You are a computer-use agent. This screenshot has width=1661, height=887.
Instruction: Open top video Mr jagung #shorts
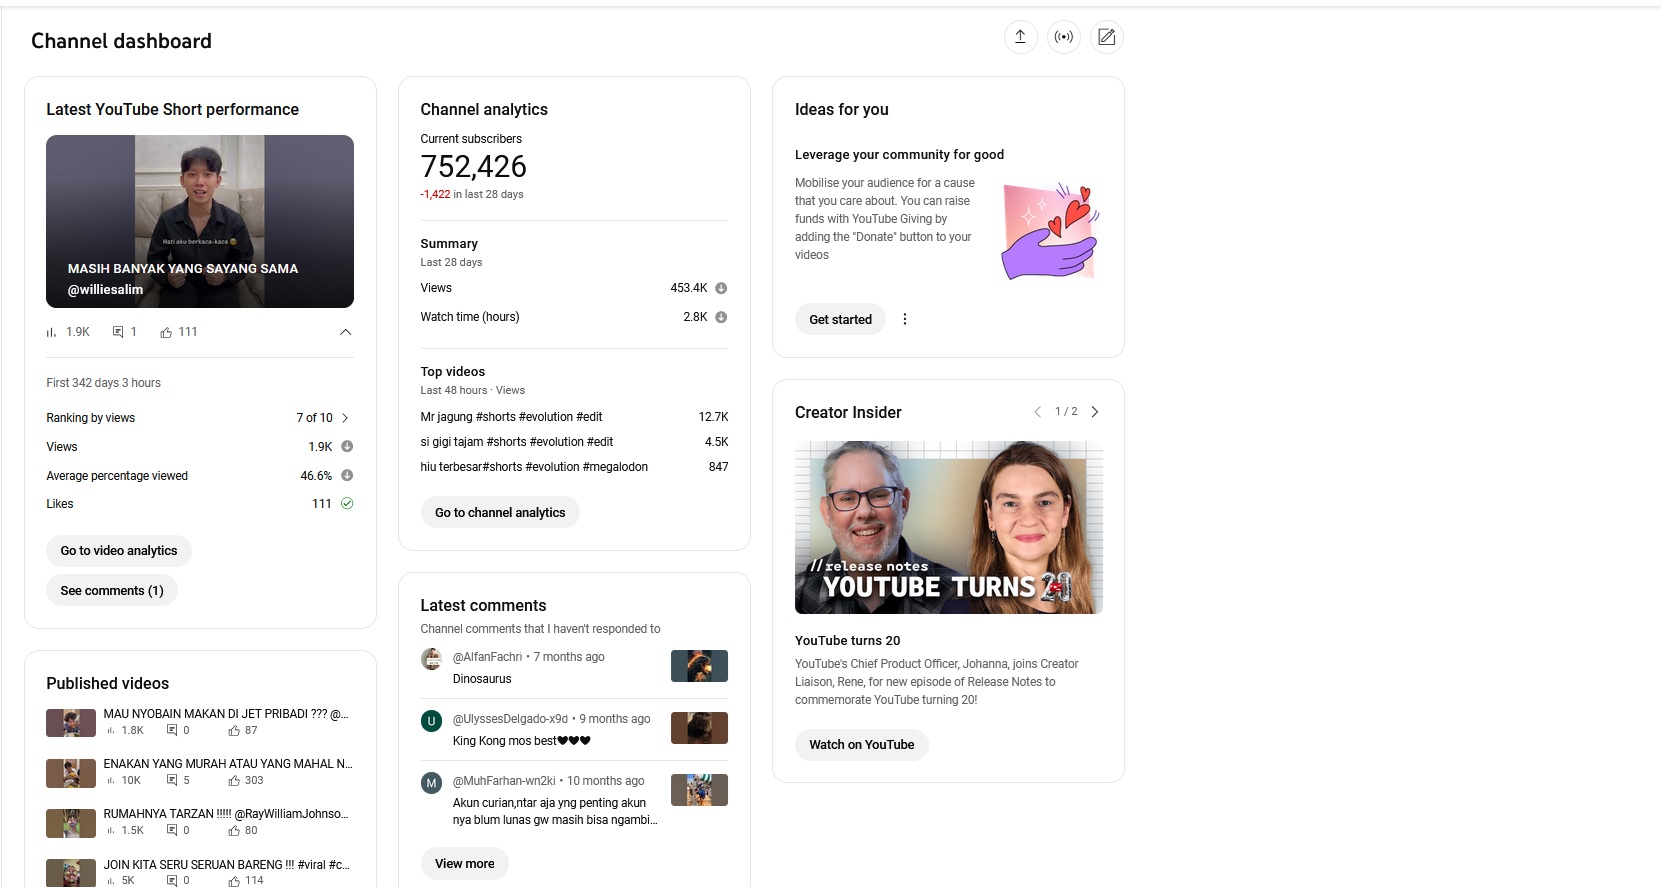click(511, 417)
